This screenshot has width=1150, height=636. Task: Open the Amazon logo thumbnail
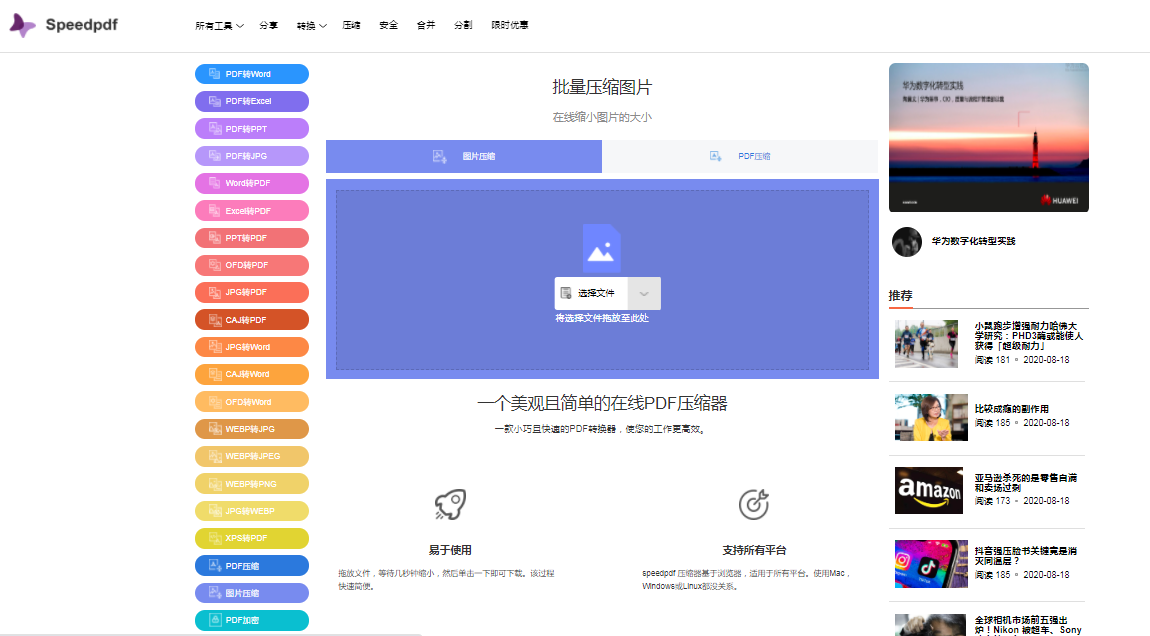click(929, 490)
